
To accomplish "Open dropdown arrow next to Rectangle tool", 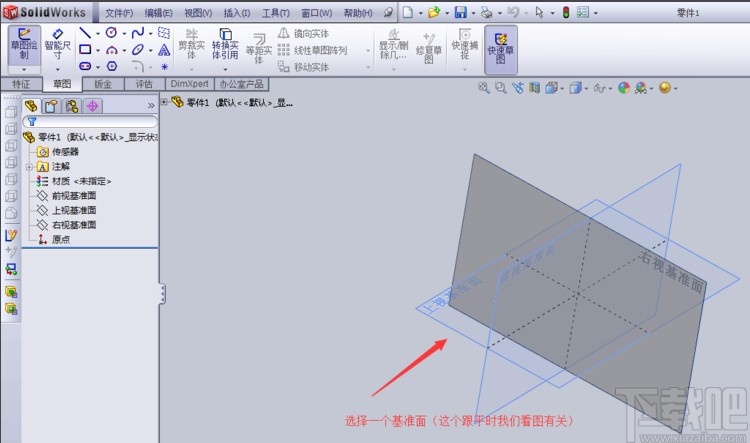I will pos(98,50).
